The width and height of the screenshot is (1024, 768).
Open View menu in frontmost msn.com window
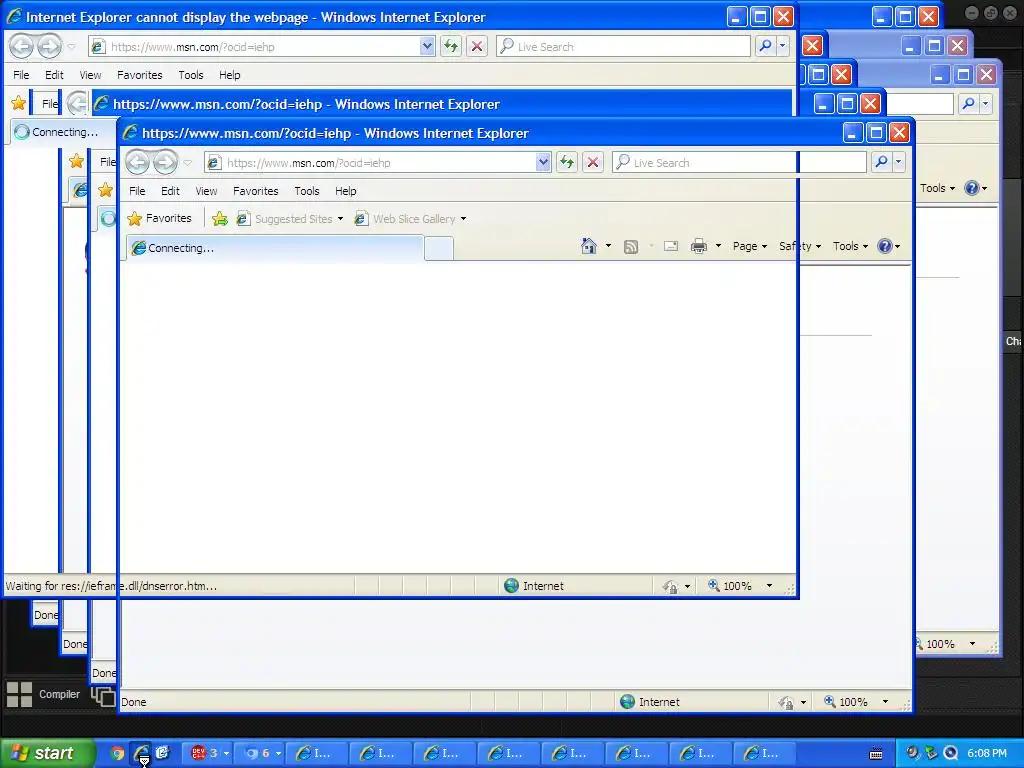click(x=206, y=191)
